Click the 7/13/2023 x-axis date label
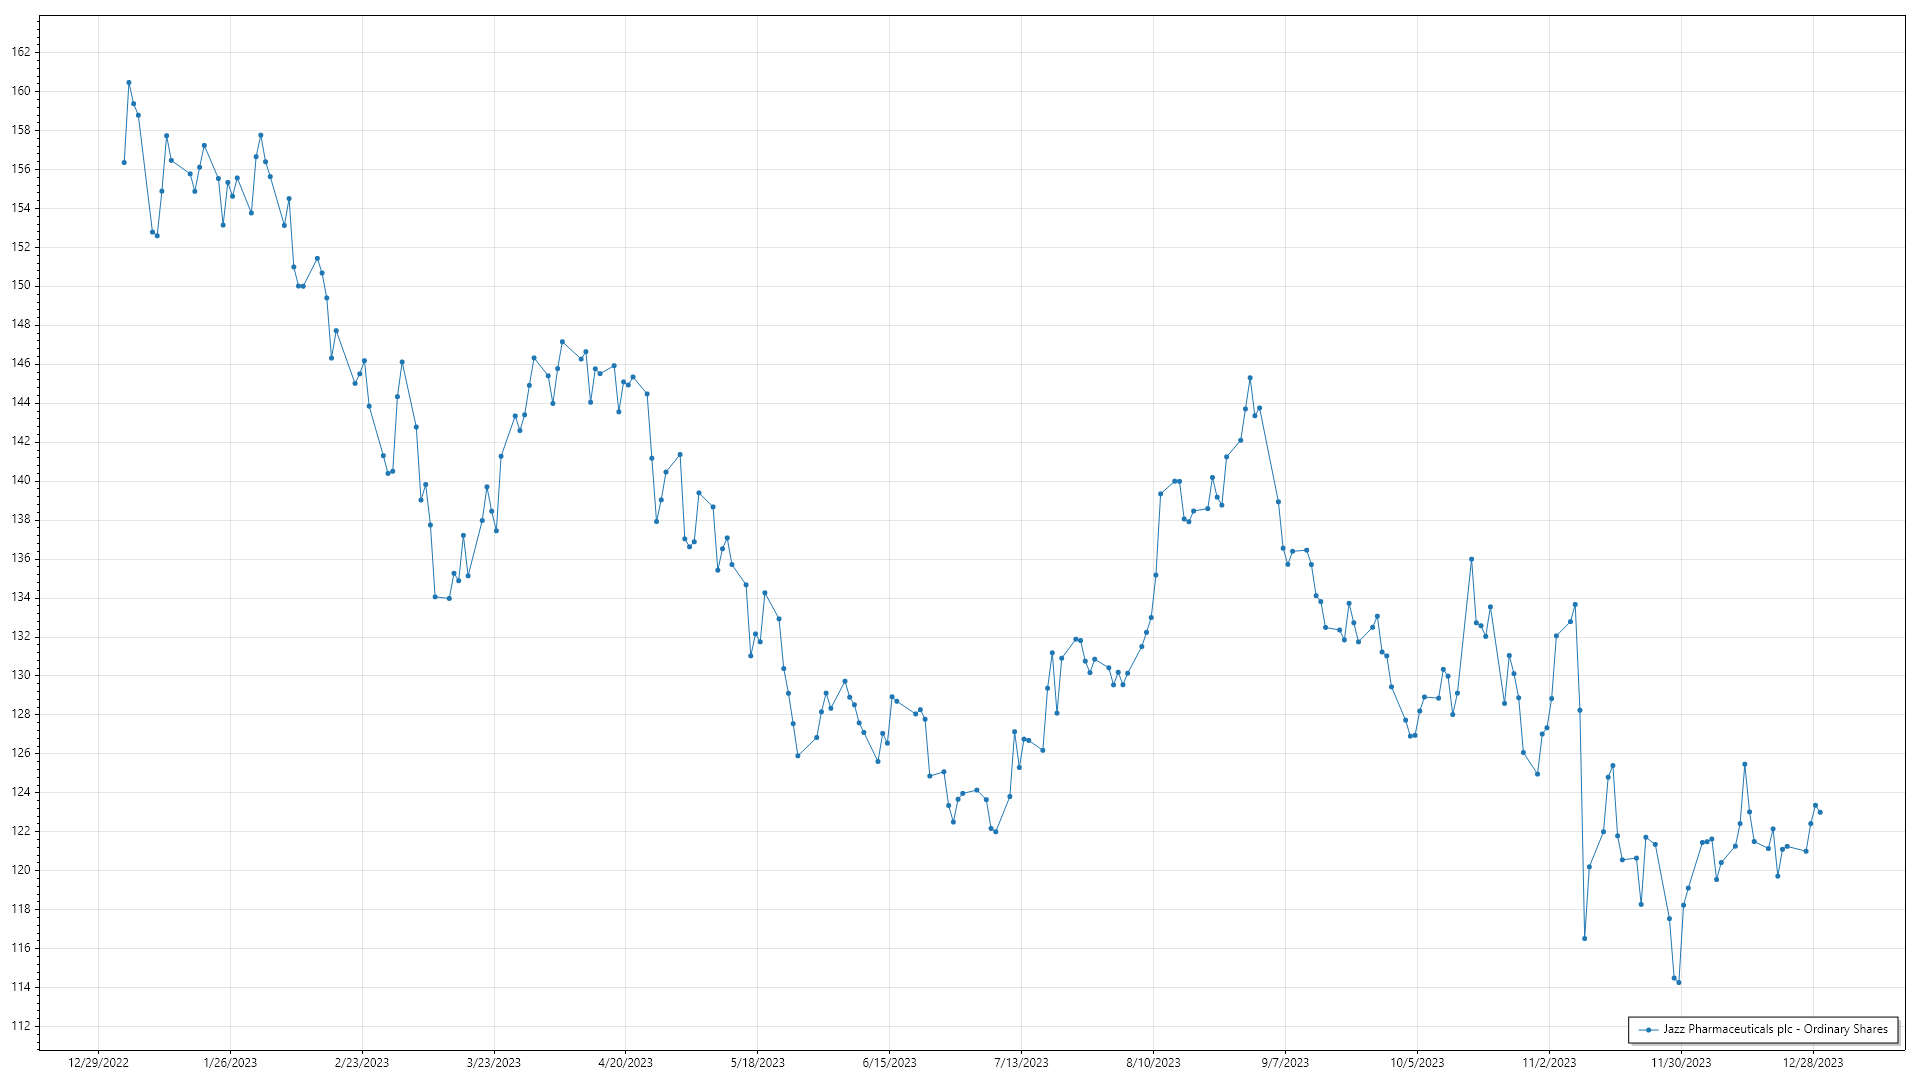The width and height of the screenshot is (1920, 1080). pyautogui.click(x=1021, y=1063)
